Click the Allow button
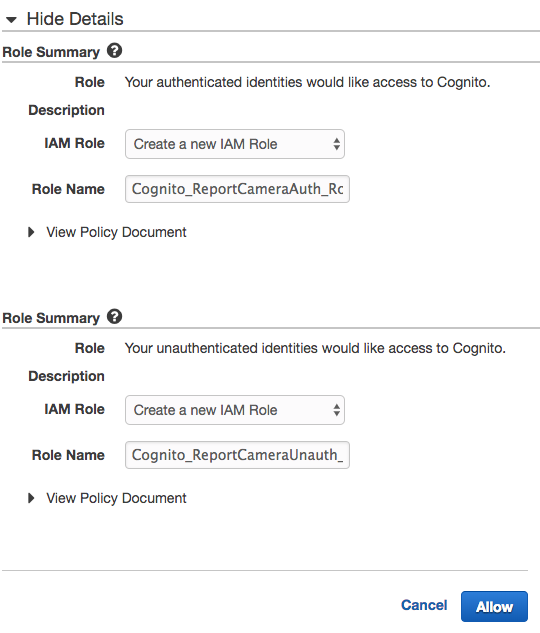The image size is (540, 633). [x=494, y=606]
